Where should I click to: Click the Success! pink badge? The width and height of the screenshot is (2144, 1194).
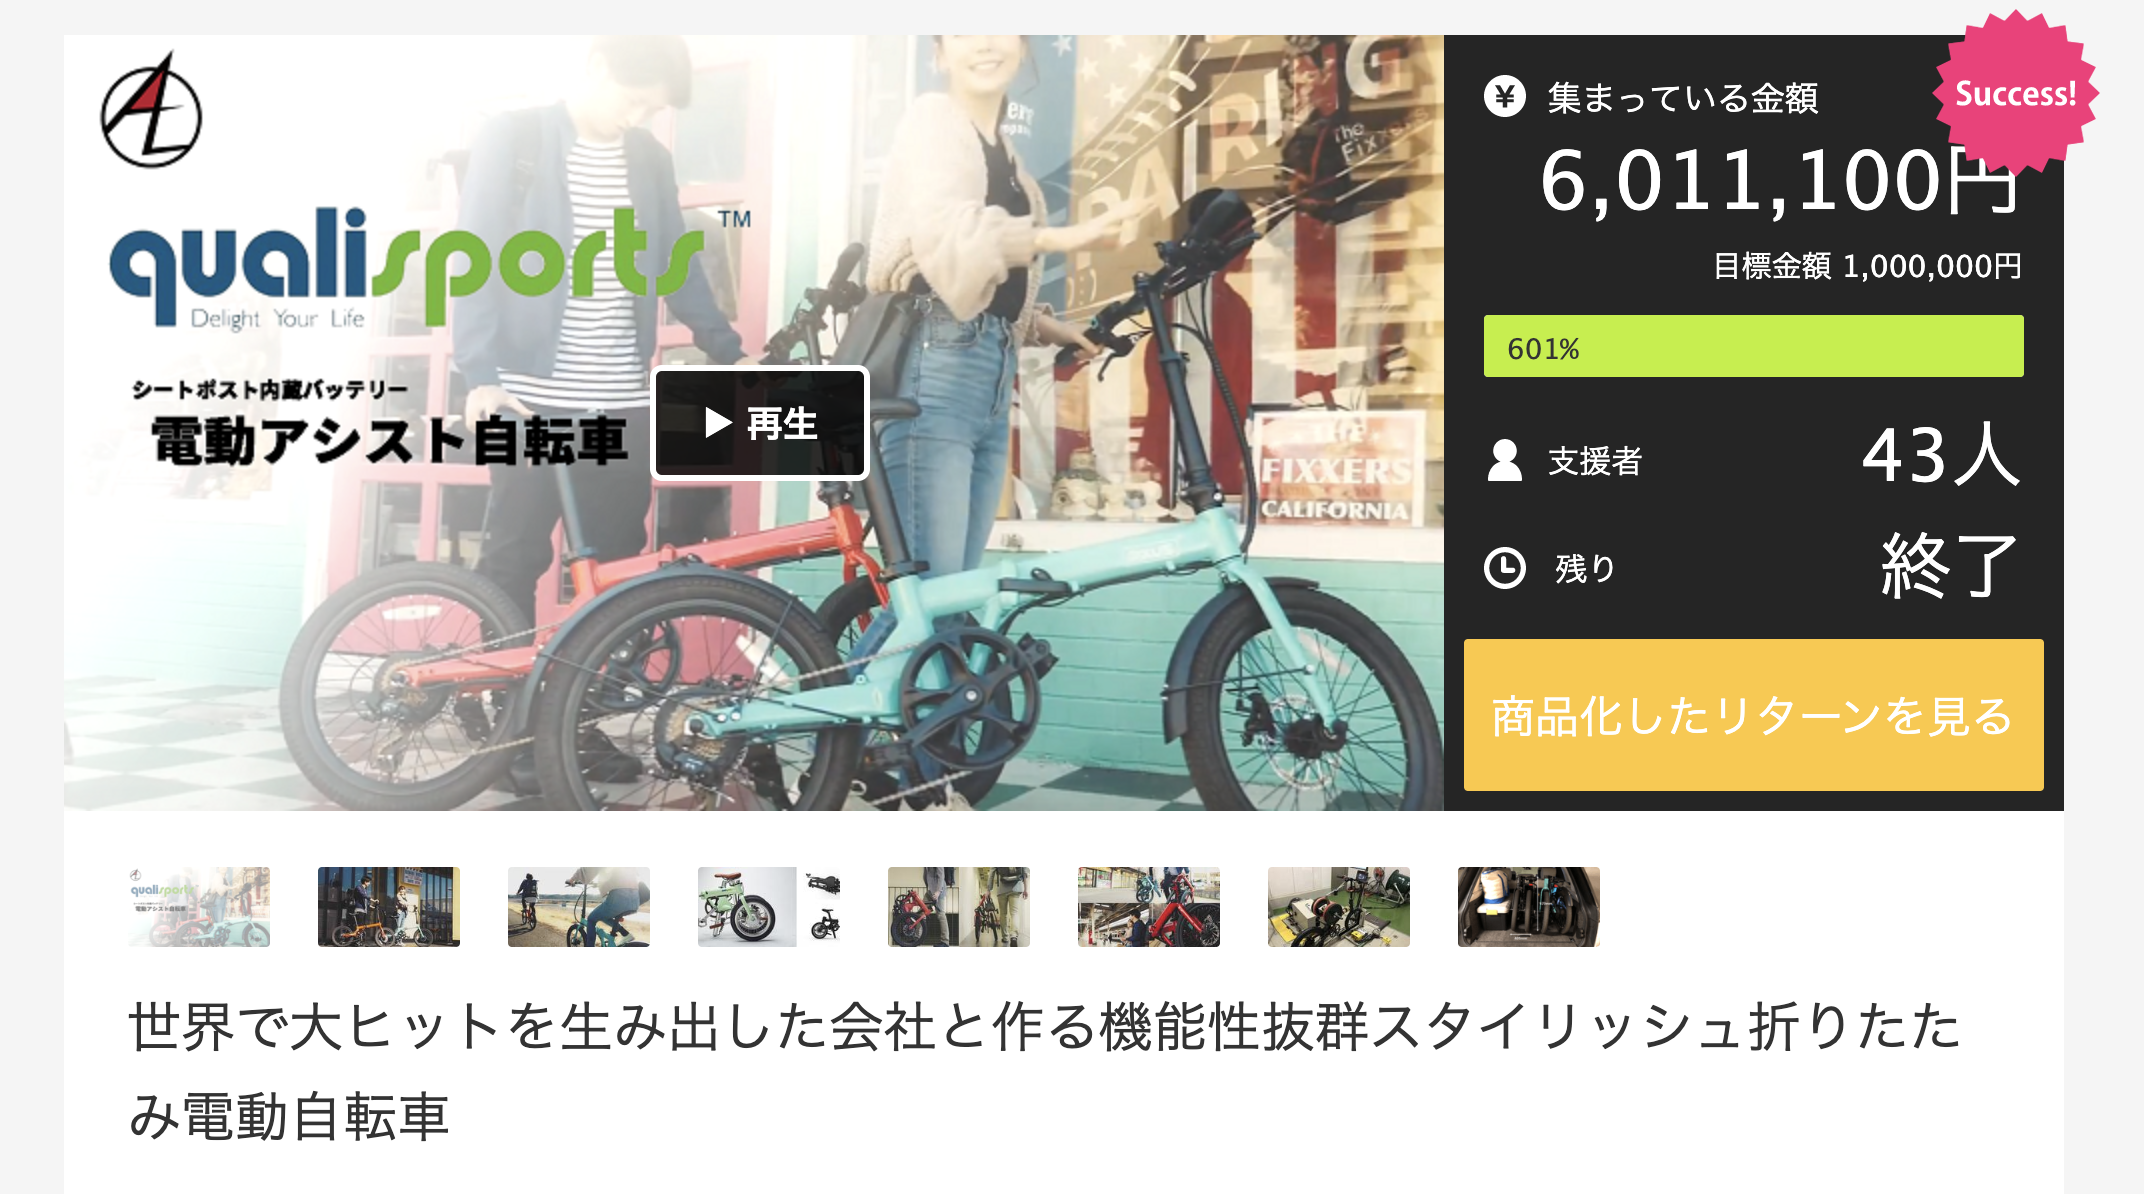coord(2015,94)
